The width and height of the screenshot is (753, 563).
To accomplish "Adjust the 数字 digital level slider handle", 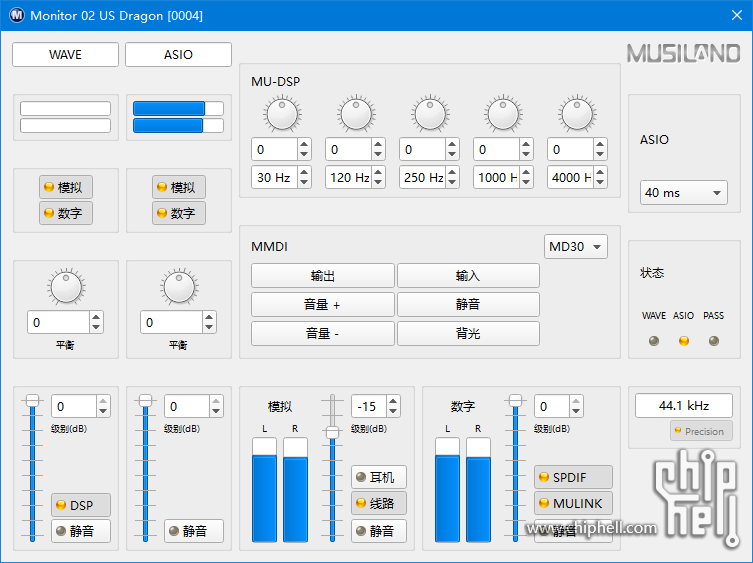I will tap(515, 400).
